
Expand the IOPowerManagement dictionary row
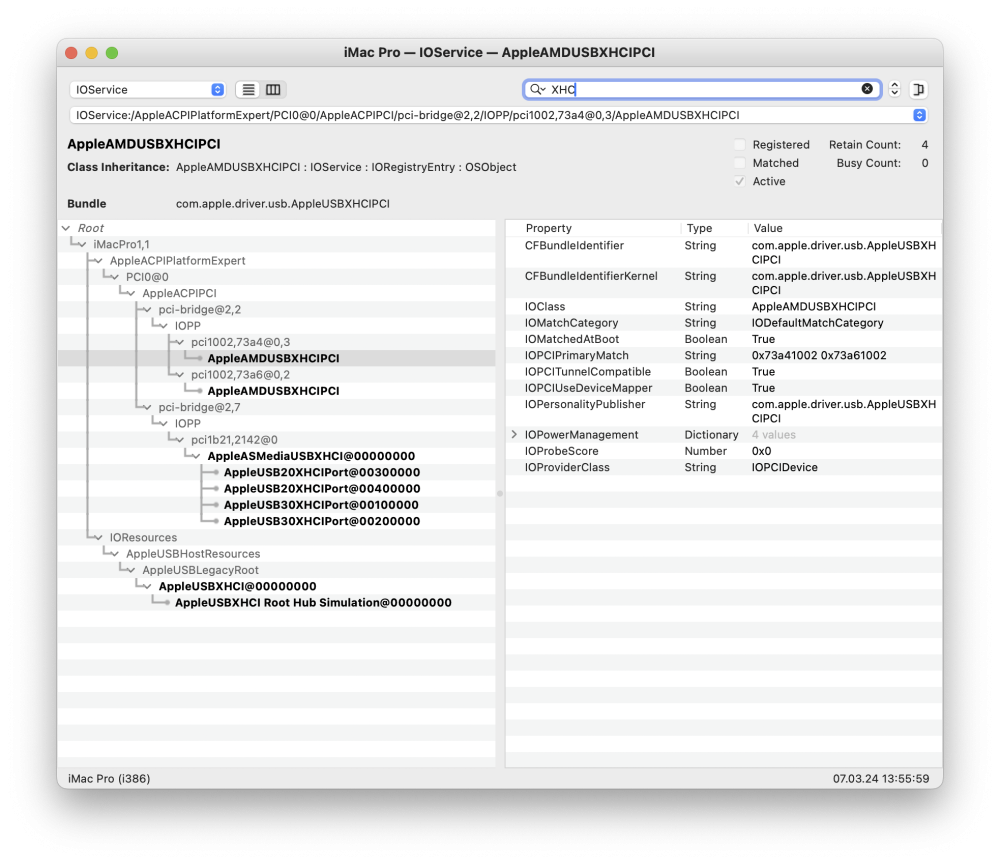coord(514,435)
